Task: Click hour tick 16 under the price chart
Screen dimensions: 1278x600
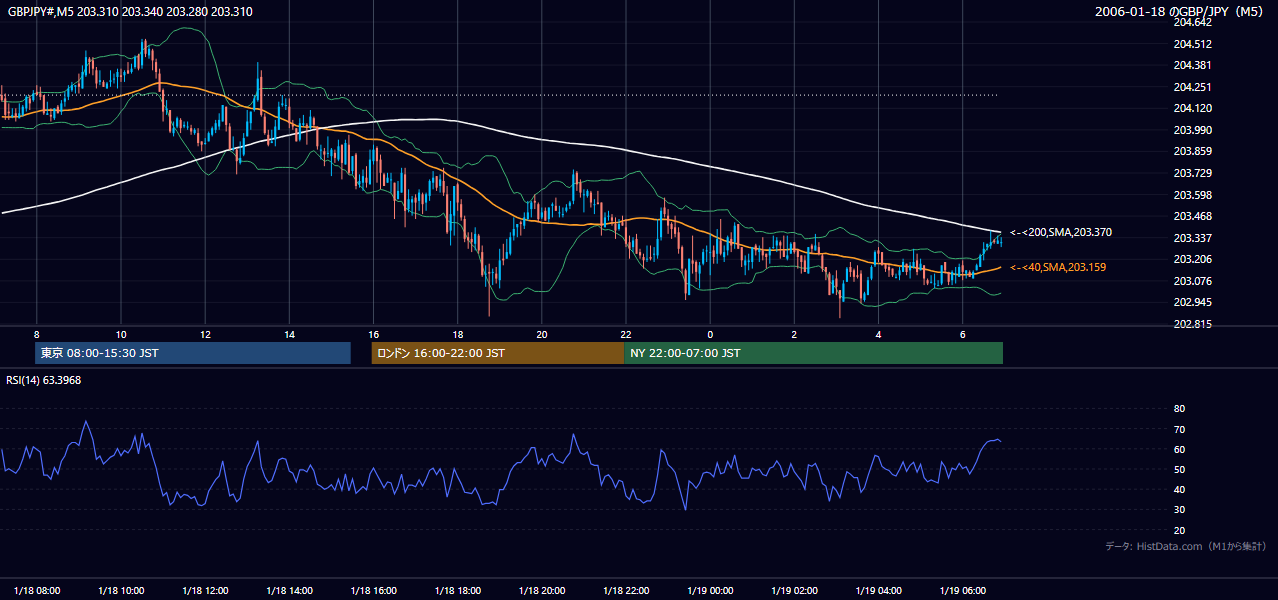Action: tap(373, 334)
